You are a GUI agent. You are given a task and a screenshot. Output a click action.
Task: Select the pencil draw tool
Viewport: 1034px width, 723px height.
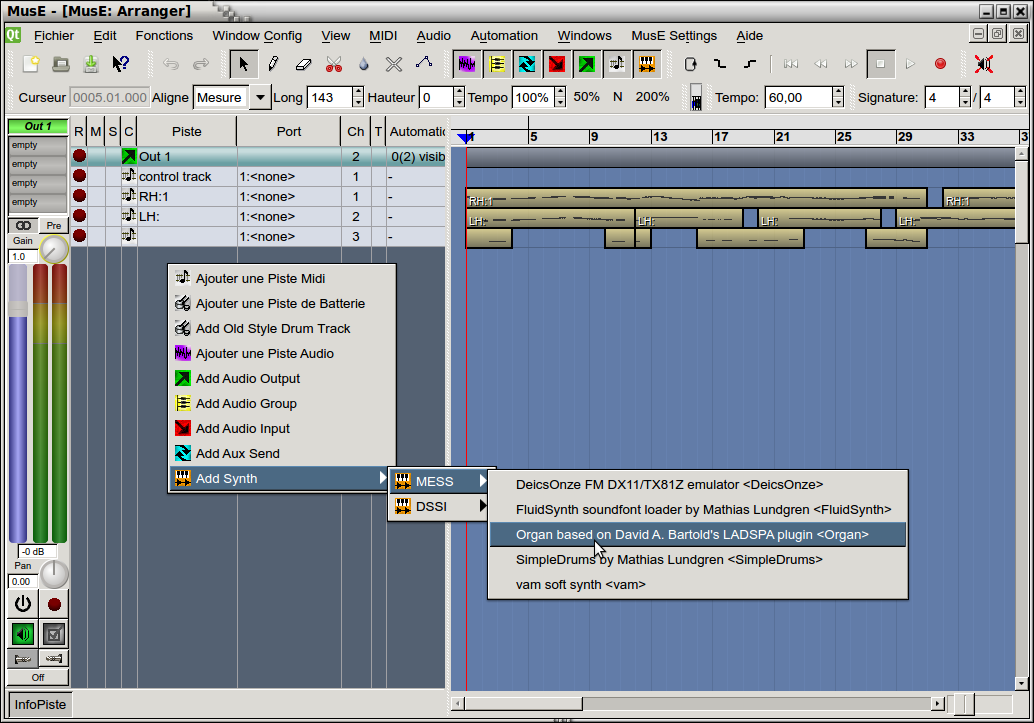coord(273,64)
